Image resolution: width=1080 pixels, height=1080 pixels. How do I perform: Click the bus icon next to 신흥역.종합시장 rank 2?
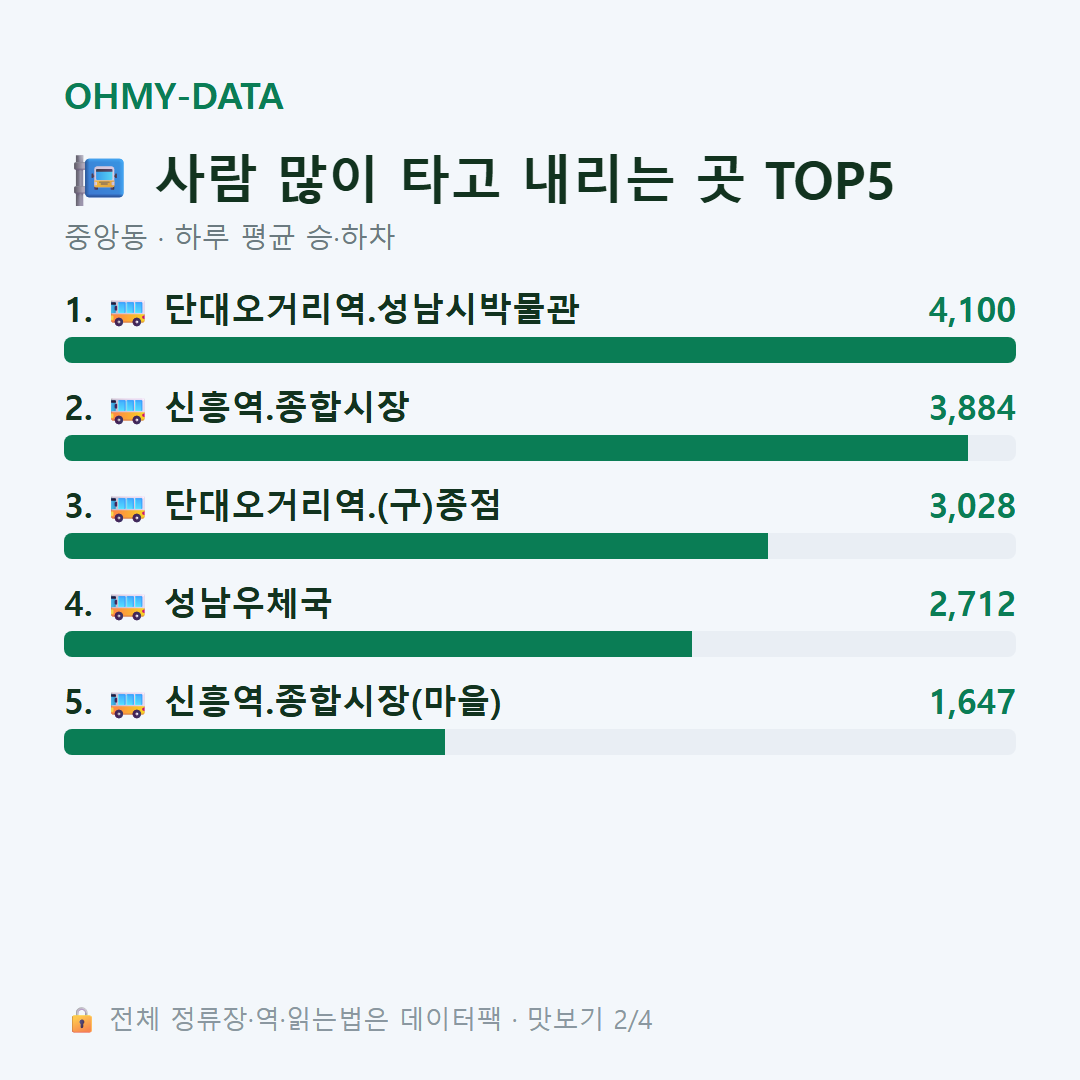pos(128,410)
